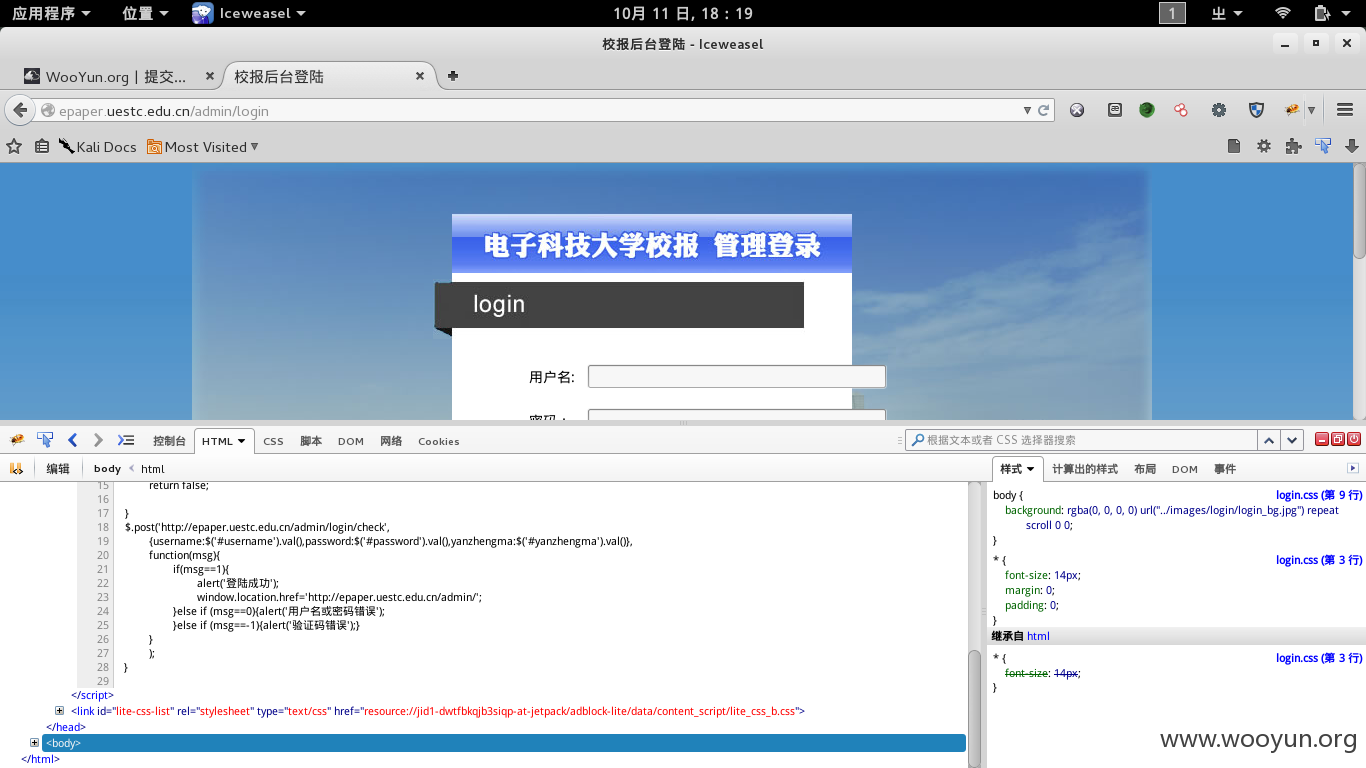Click the gray X-ball extension icon

click(1077, 110)
